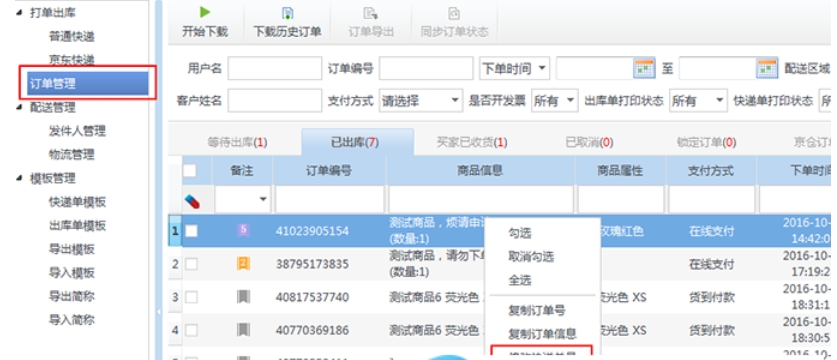Open 出库单模板 in the sidebar
Screen dimensions: 837x360
77,225
